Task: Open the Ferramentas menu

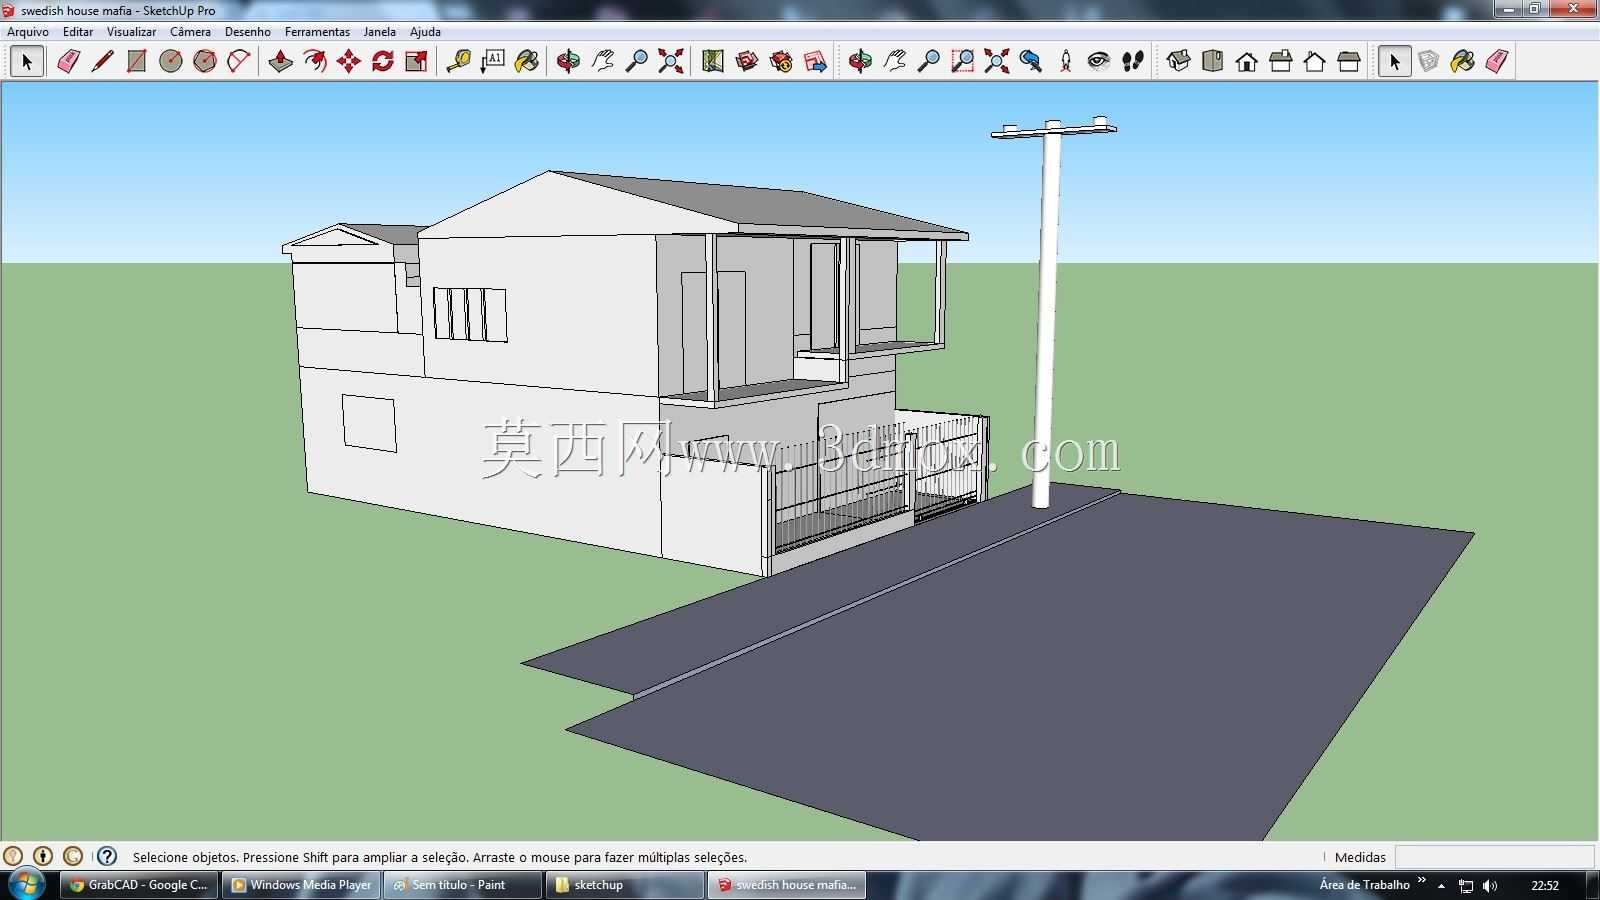Action: tap(317, 32)
